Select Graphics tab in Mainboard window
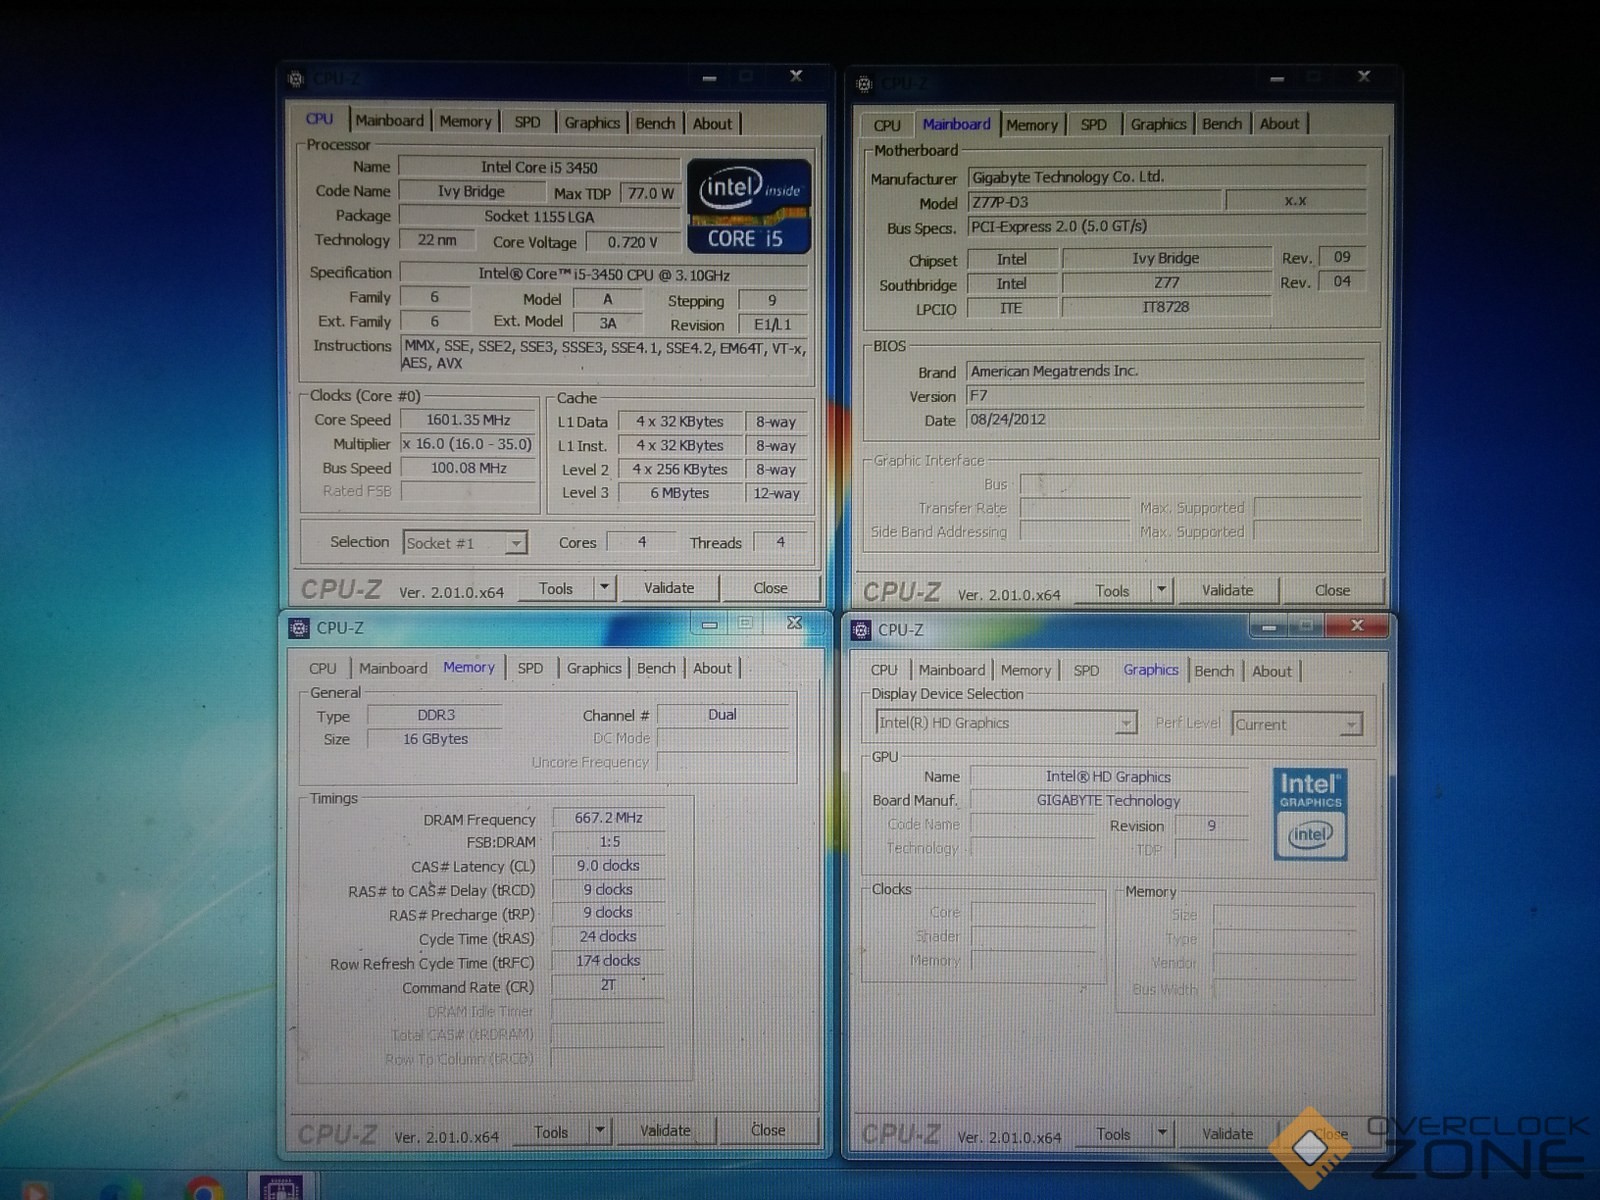The width and height of the screenshot is (1600, 1200). [1159, 124]
